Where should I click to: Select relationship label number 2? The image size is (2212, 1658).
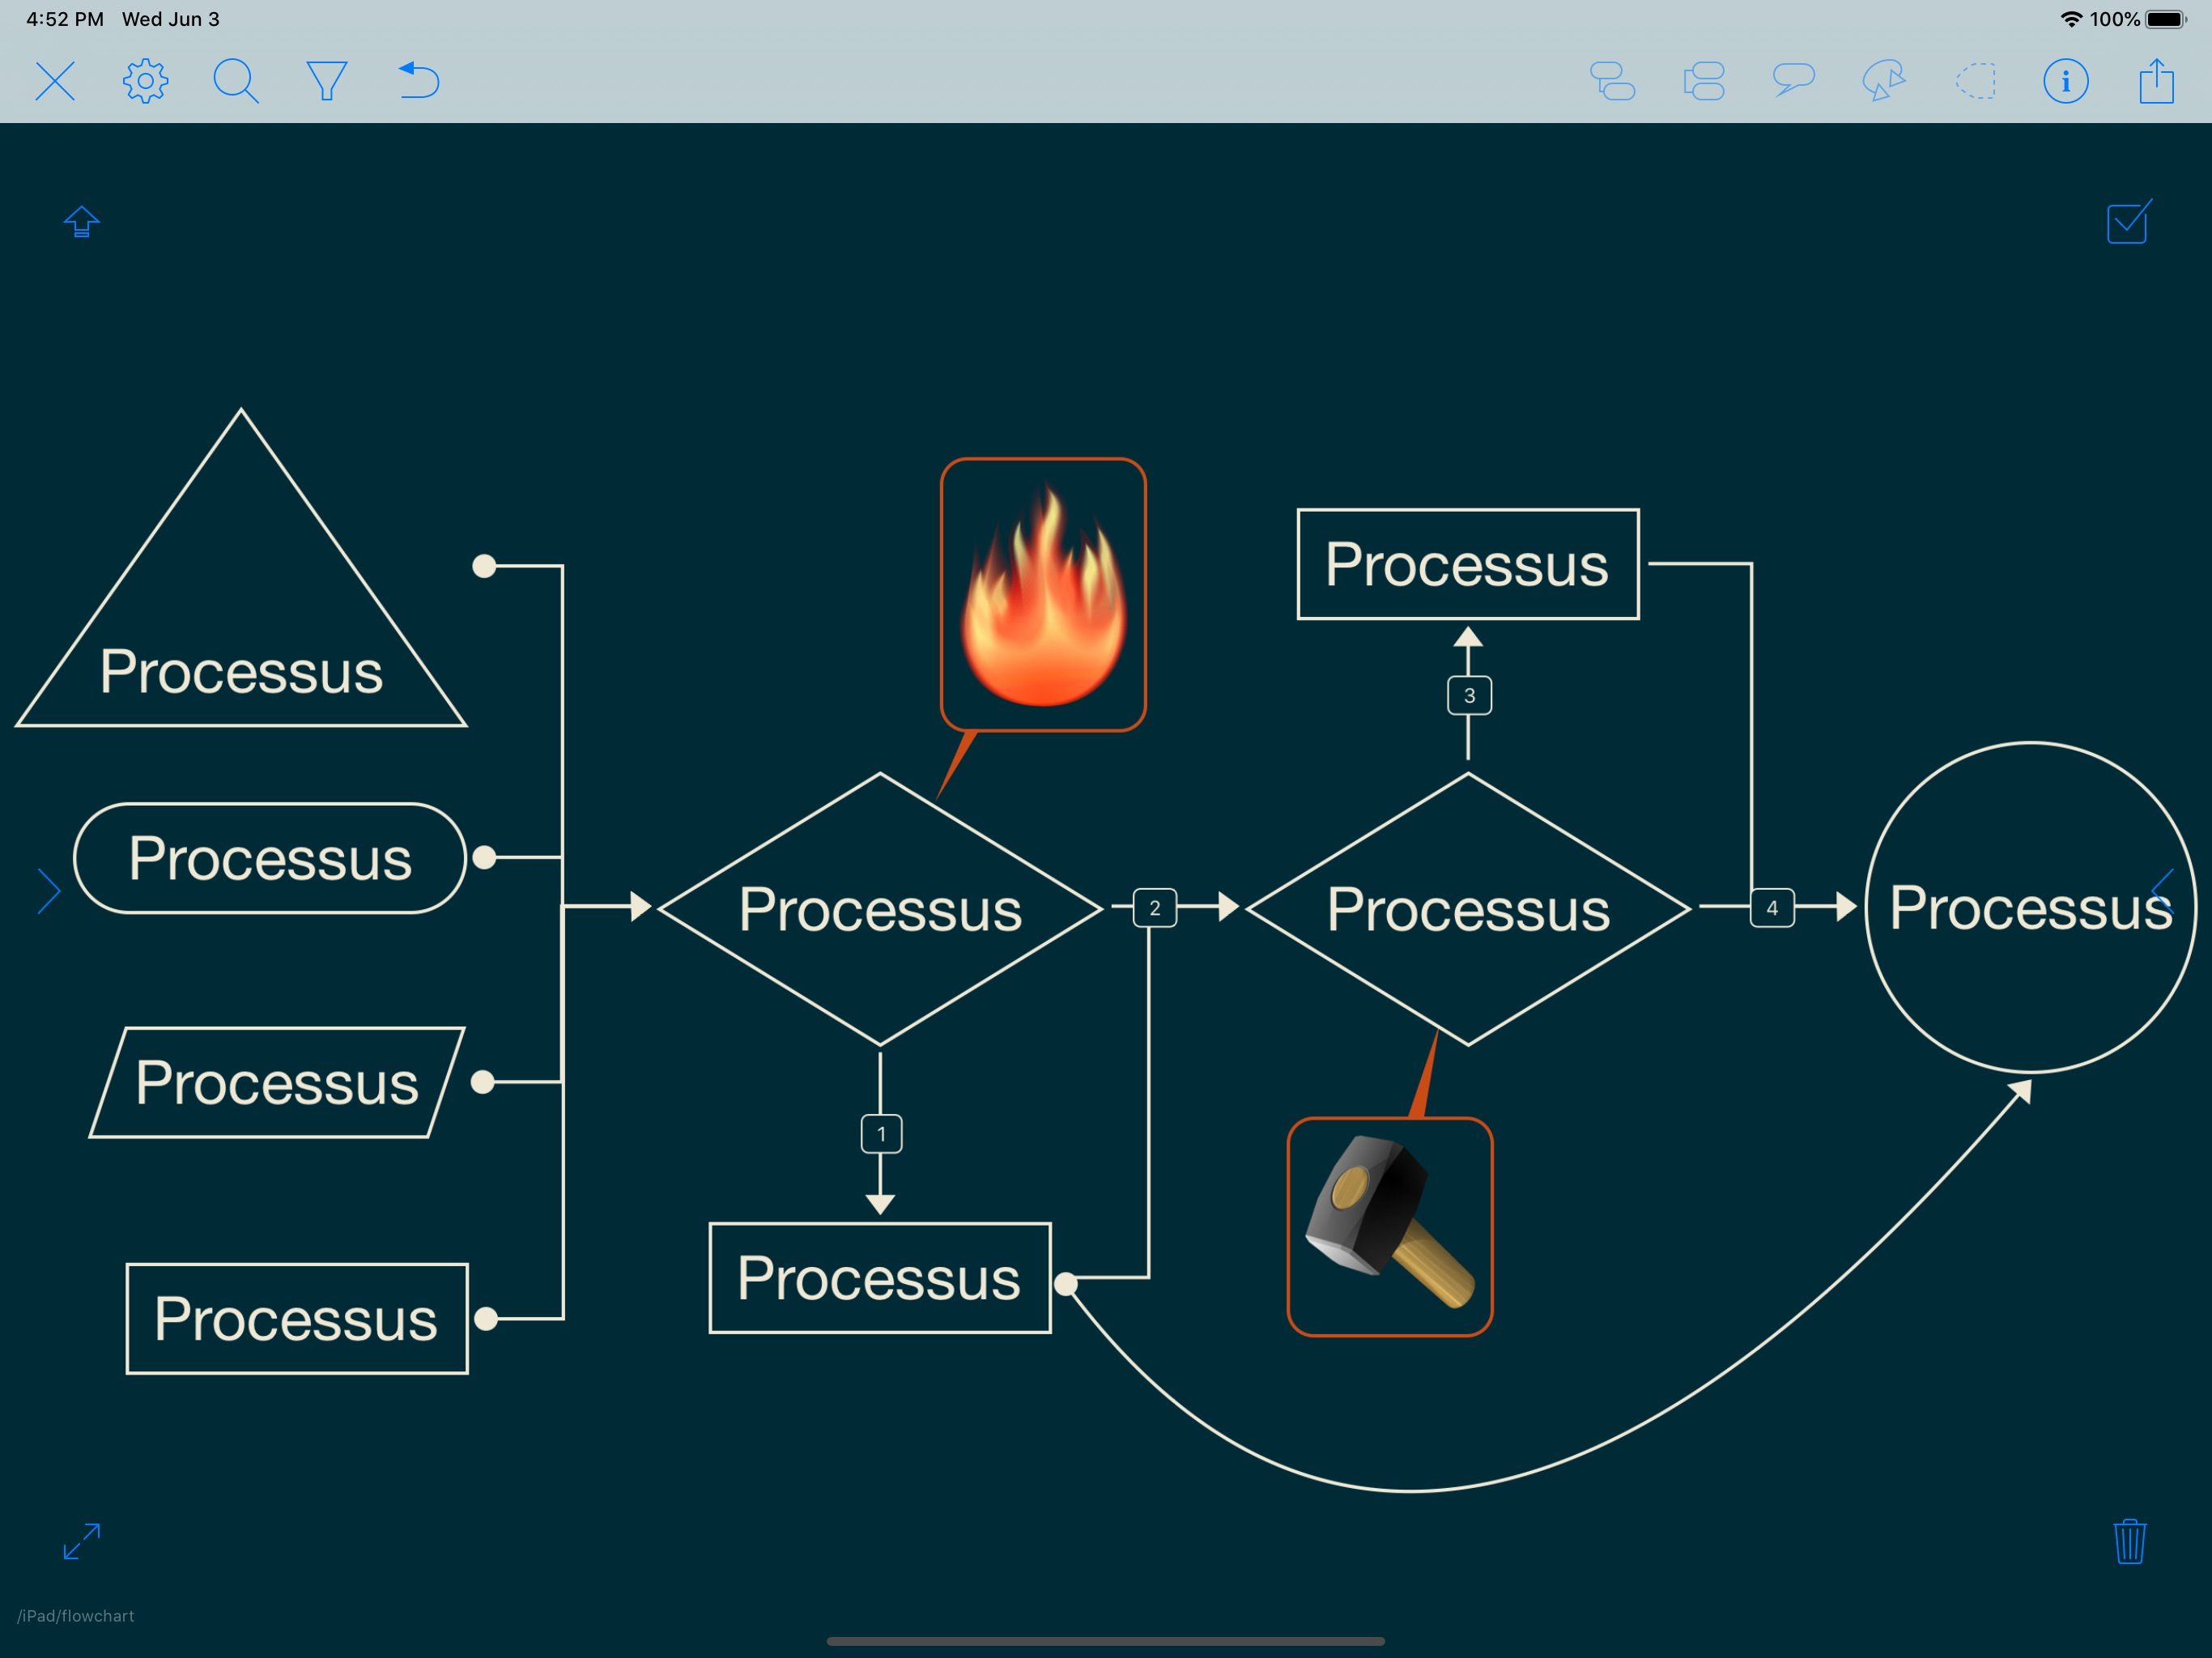pyautogui.click(x=1154, y=908)
